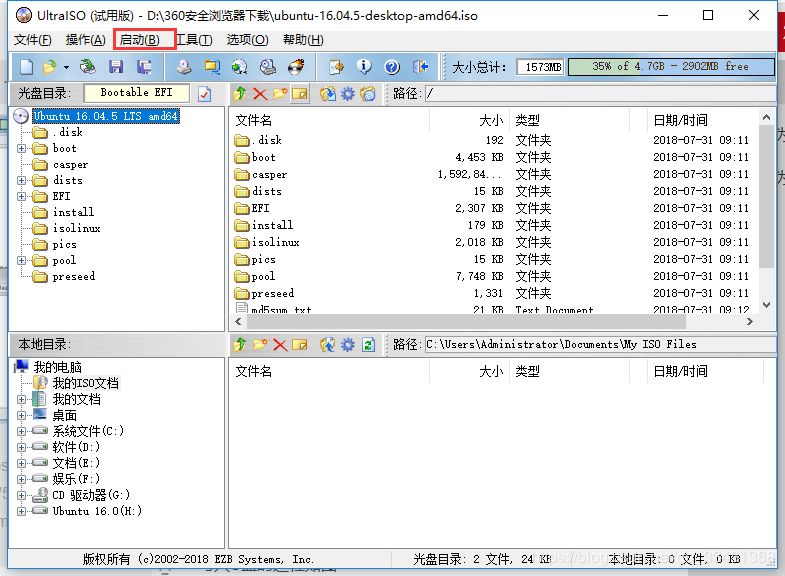Click red X delete in local directory toolbar
This screenshot has height=576, width=785.
[x=280, y=344]
